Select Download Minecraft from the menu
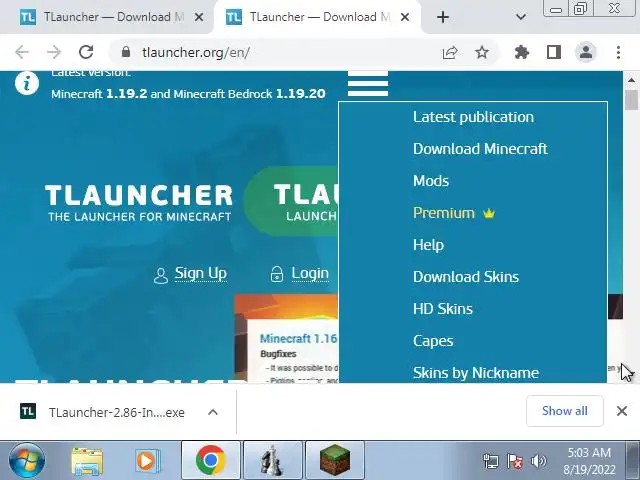640x480 pixels. tap(480, 149)
